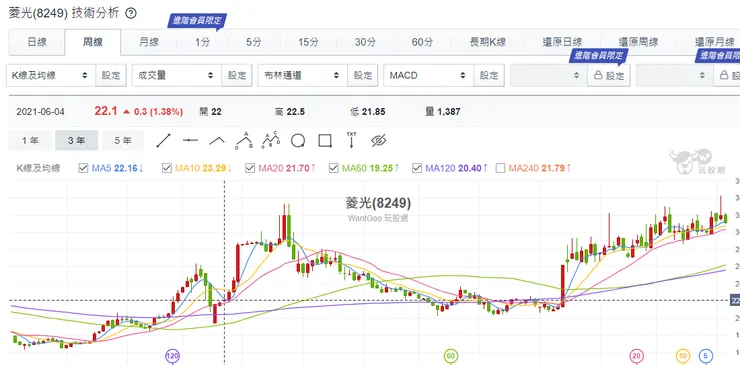Click the price 22.1 in quote bar
Viewport: 740px width, 365px height.
pos(105,111)
